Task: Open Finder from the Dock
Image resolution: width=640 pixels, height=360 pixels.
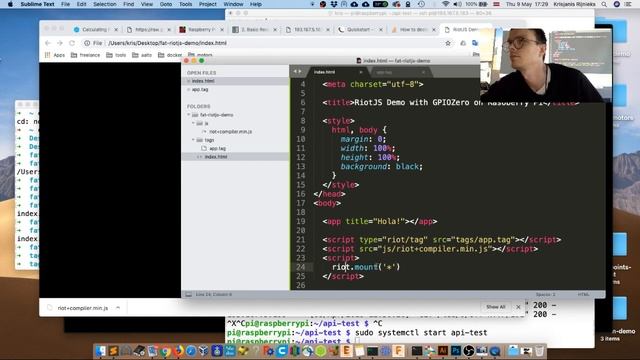Action: click(x=100, y=351)
